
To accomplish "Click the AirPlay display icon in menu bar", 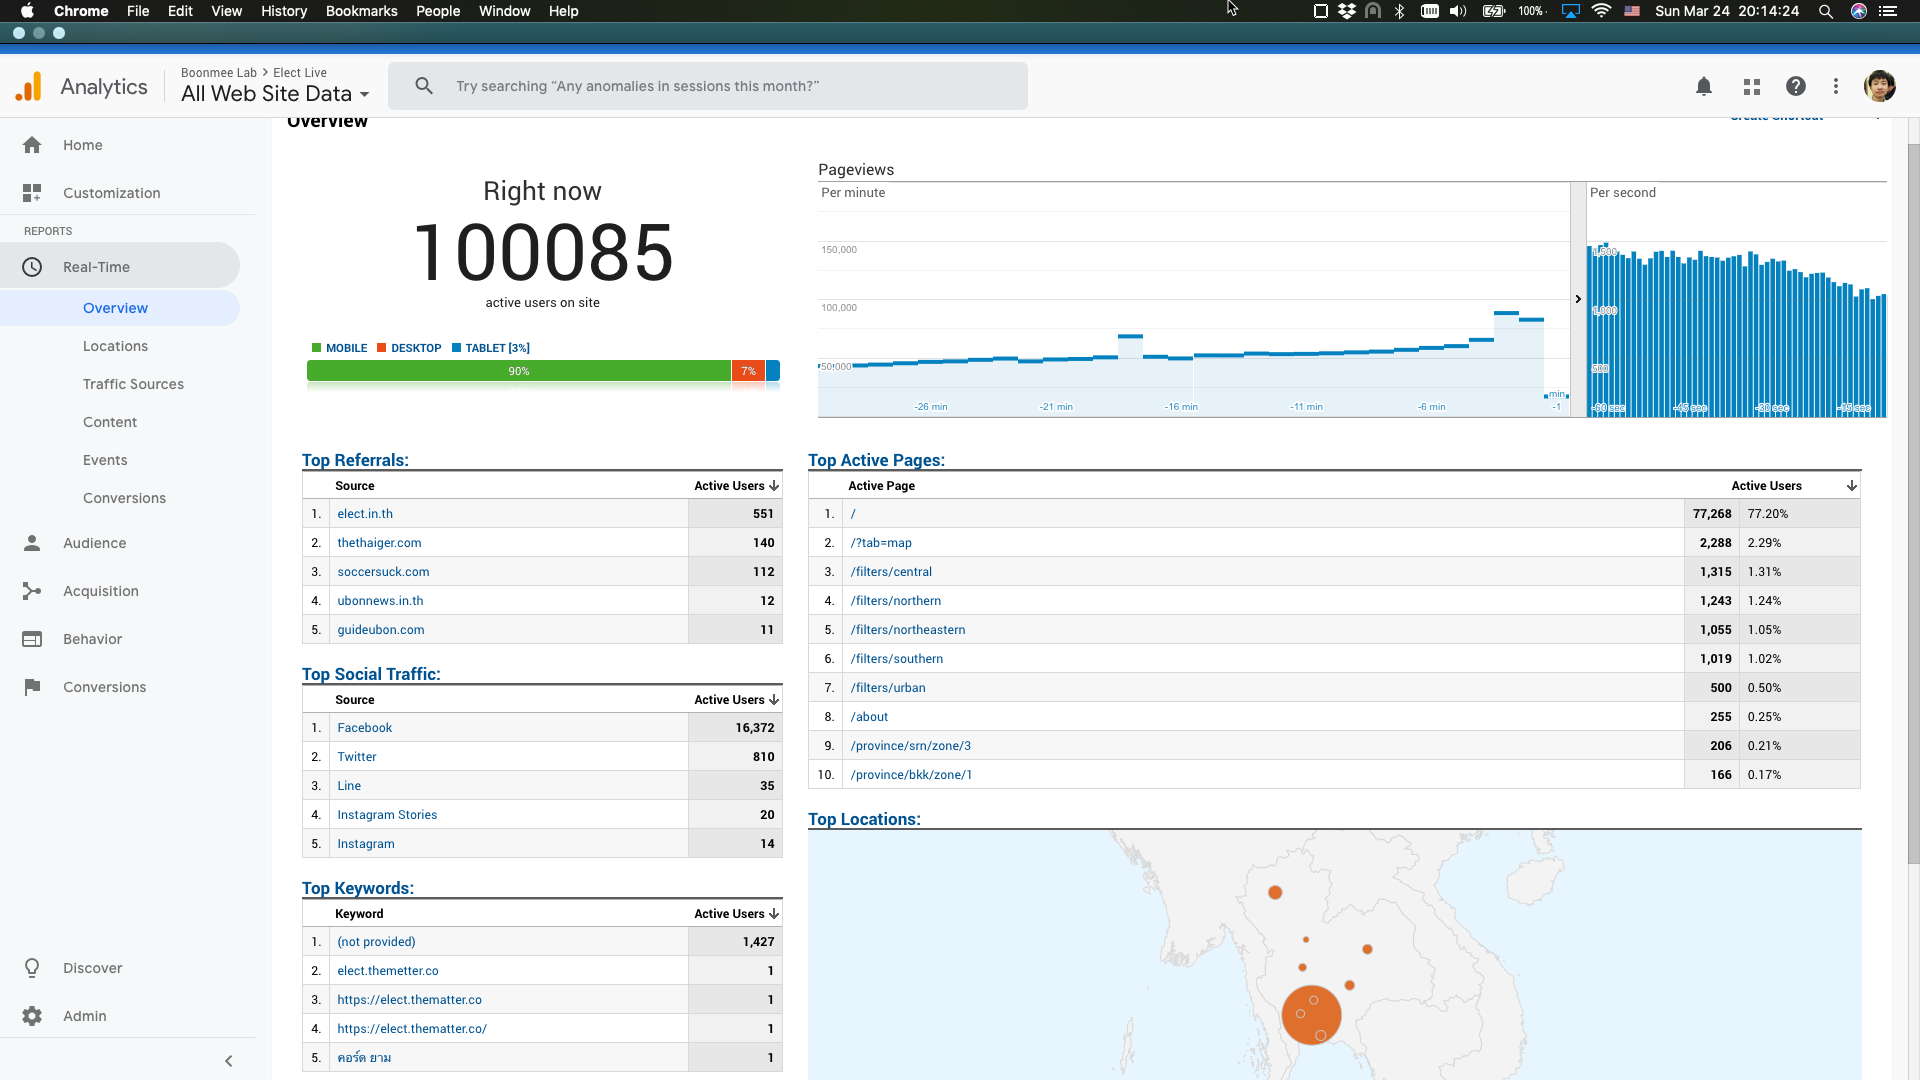I will click(1571, 11).
